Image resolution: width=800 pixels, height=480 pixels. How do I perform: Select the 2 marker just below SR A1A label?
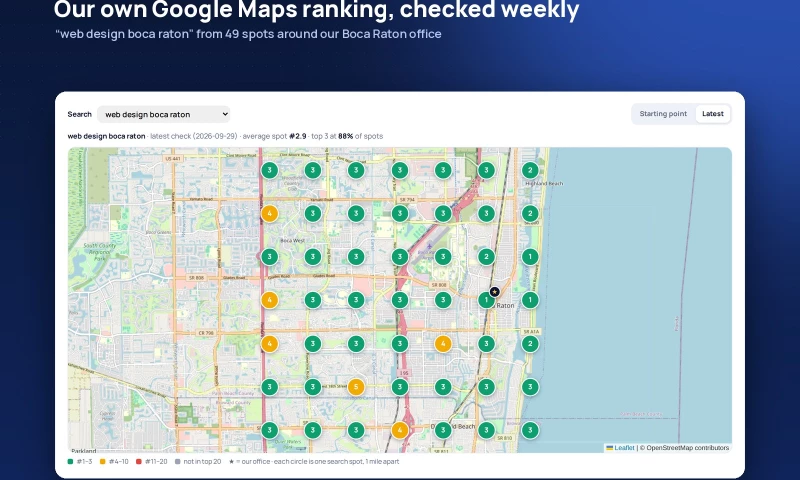pyautogui.click(x=530, y=343)
